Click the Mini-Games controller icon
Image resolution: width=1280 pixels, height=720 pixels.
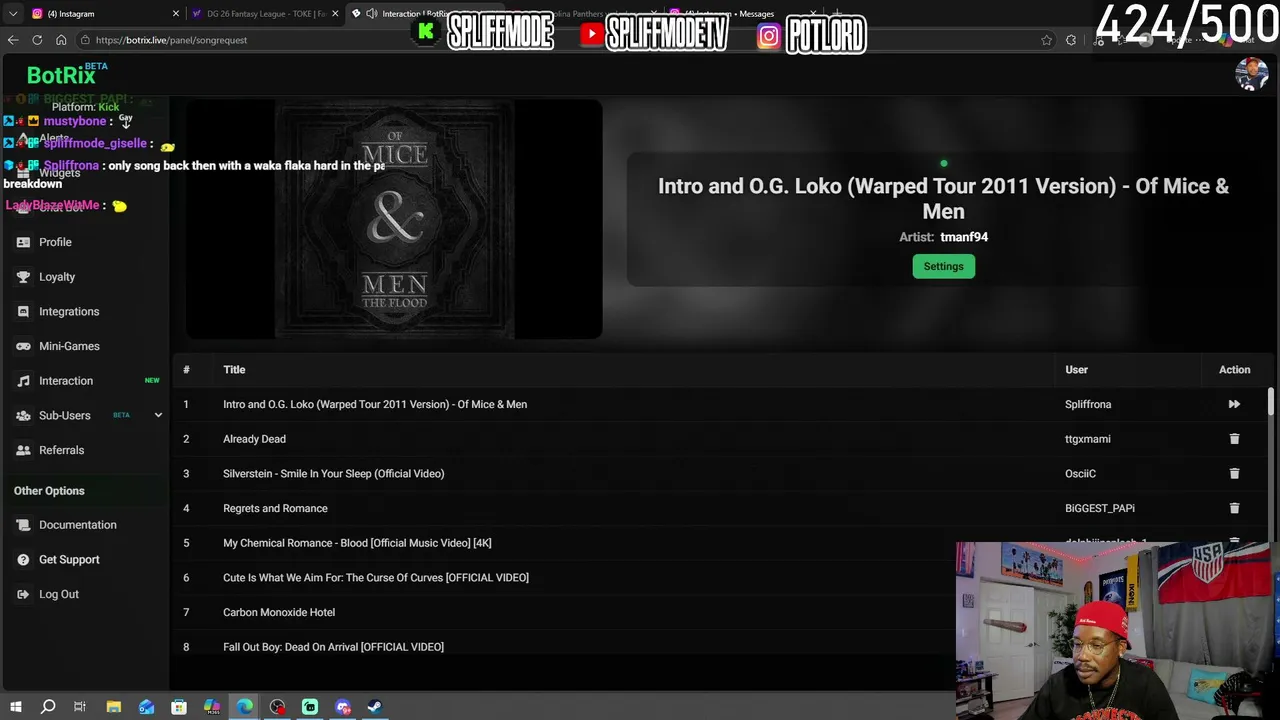point(23,346)
